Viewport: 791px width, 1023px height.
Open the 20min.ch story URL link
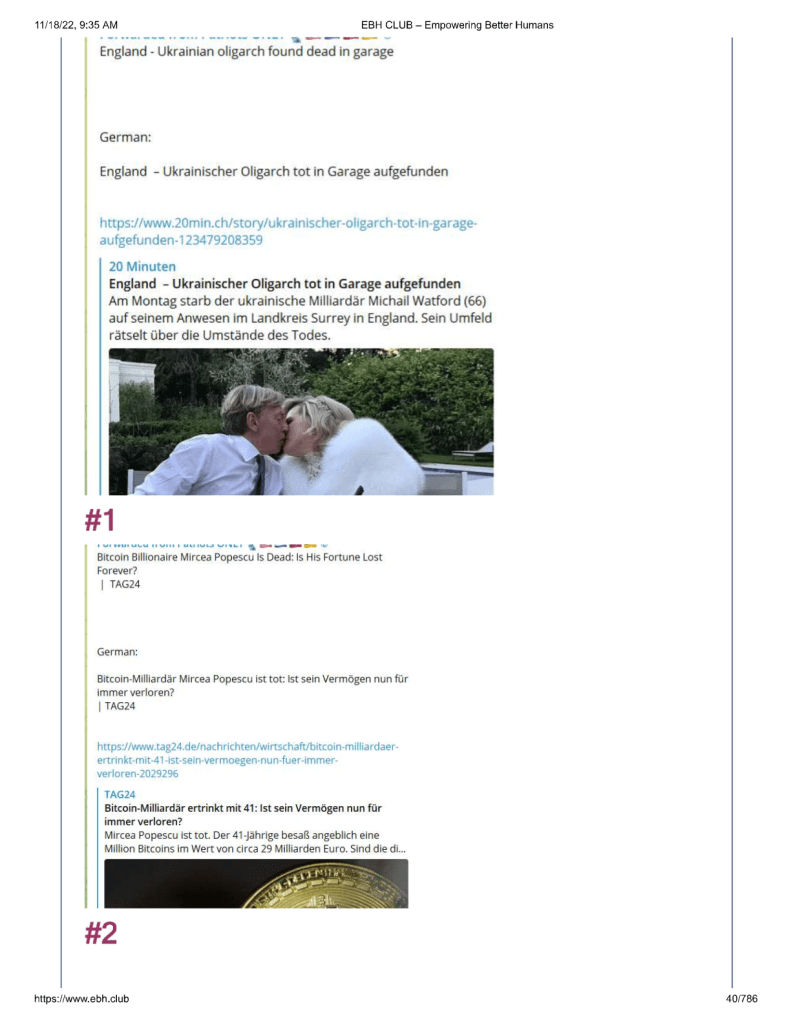point(288,232)
